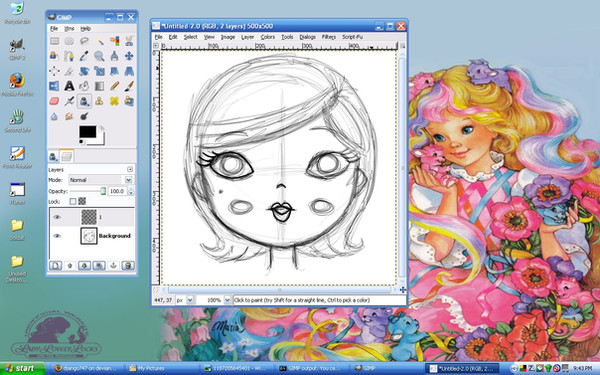Open the Colors menu
600x375 pixels.
(x=267, y=37)
